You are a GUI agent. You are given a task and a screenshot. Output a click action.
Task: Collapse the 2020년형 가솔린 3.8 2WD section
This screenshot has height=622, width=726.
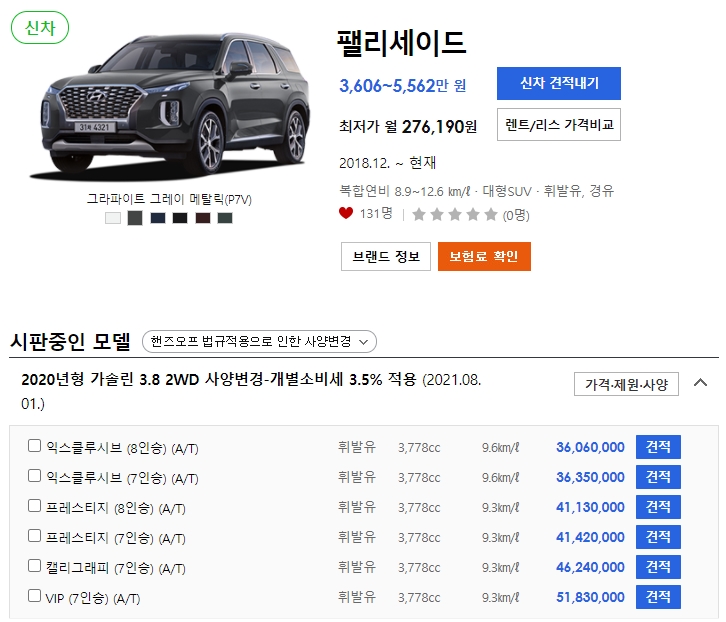701,383
